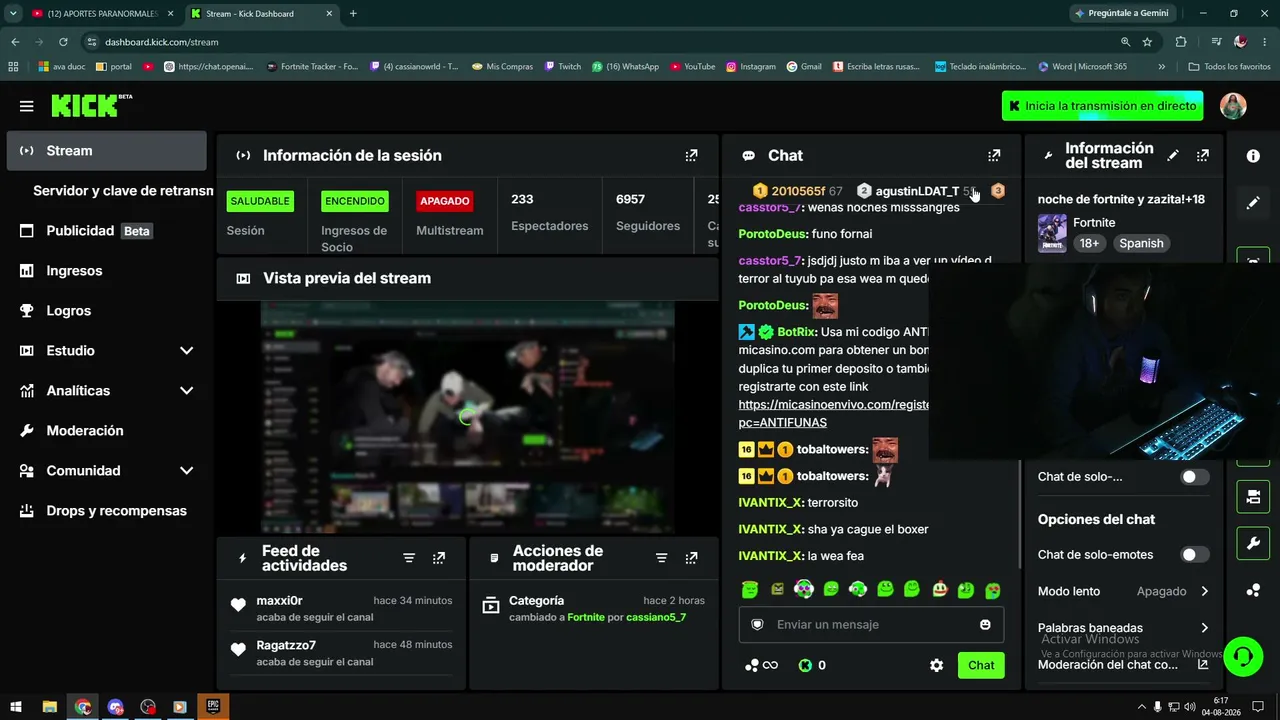Open the green headset support button
The image size is (1280, 720).
[x=1243, y=657]
